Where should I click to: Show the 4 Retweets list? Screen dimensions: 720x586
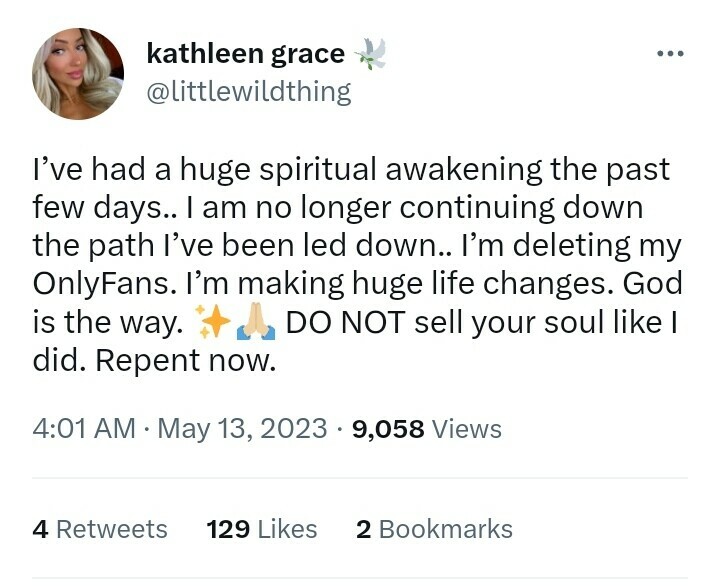click(100, 529)
